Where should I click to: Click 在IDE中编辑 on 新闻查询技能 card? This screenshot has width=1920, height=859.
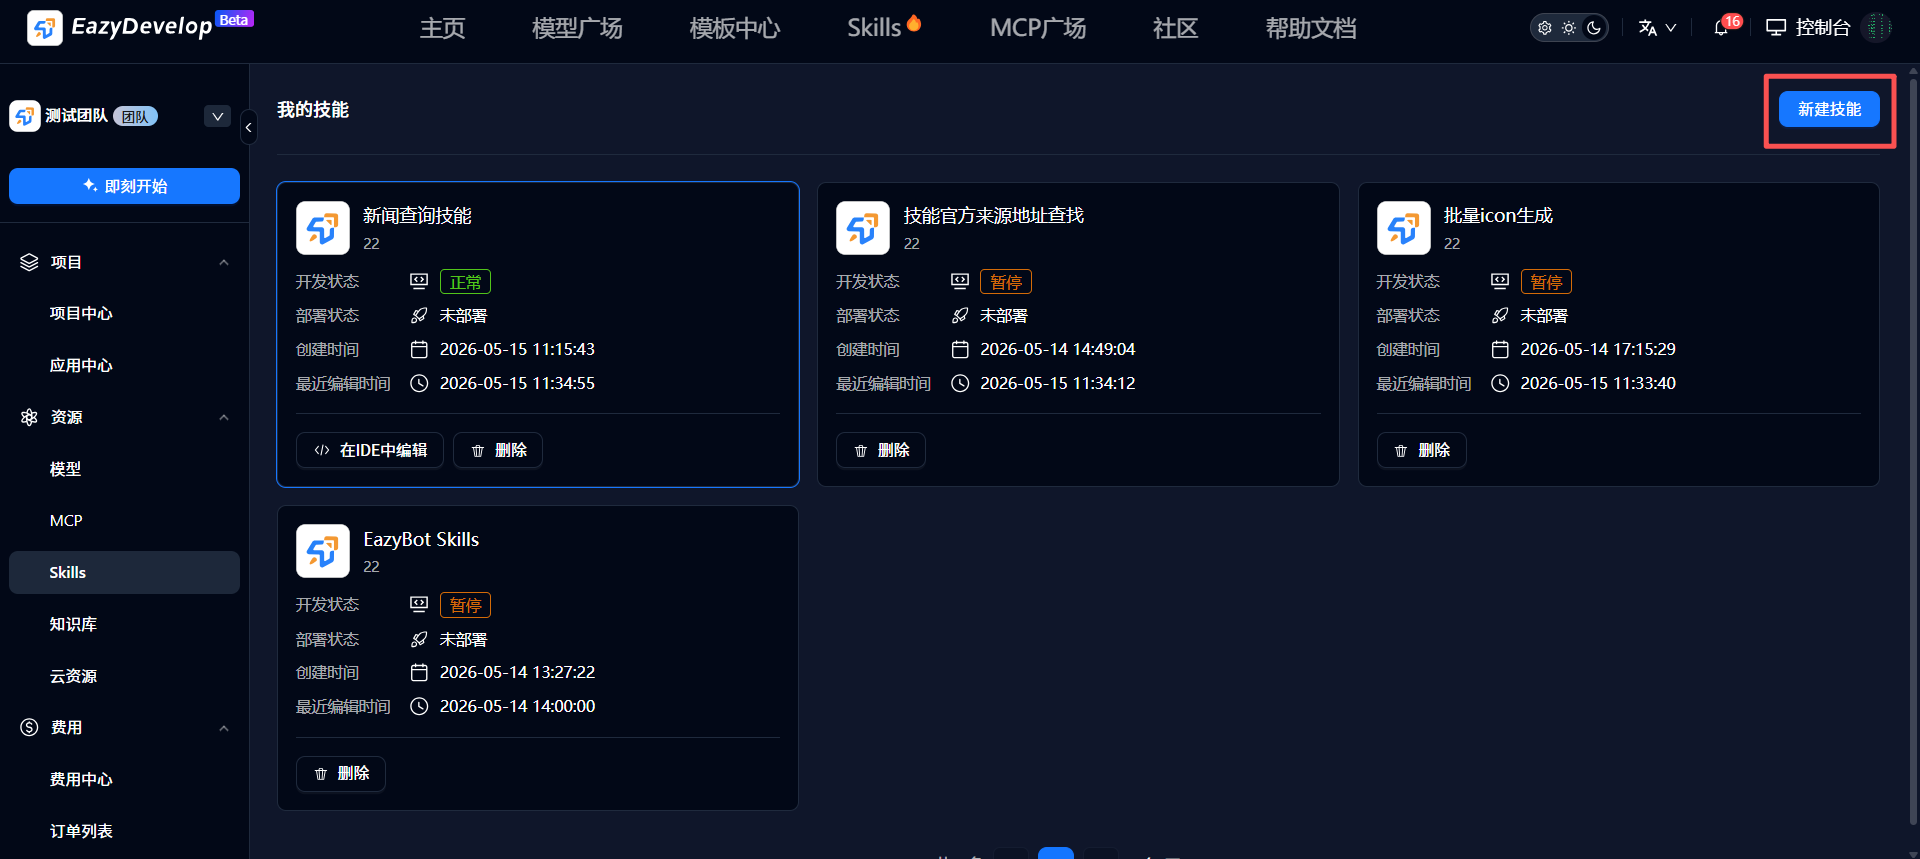[x=370, y=450]
